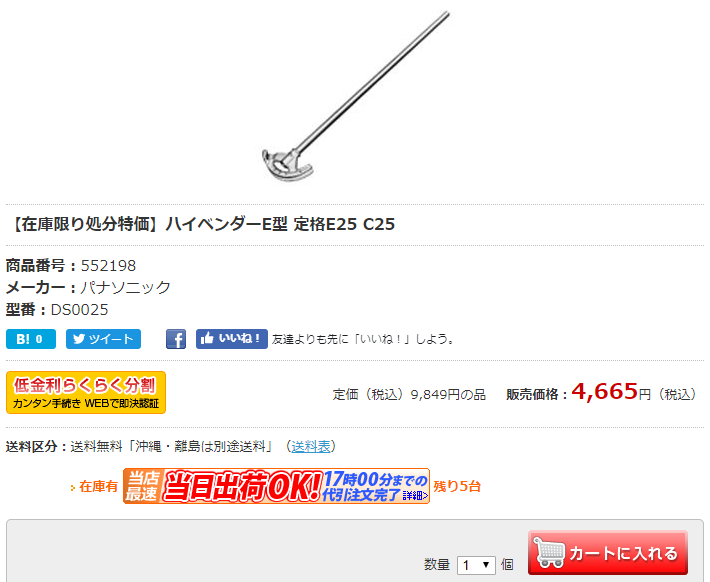The image size is (710, 582).
Task: Click the Hatena bookmark B! button
Action: pyautogui.click(x=31, y=339)
